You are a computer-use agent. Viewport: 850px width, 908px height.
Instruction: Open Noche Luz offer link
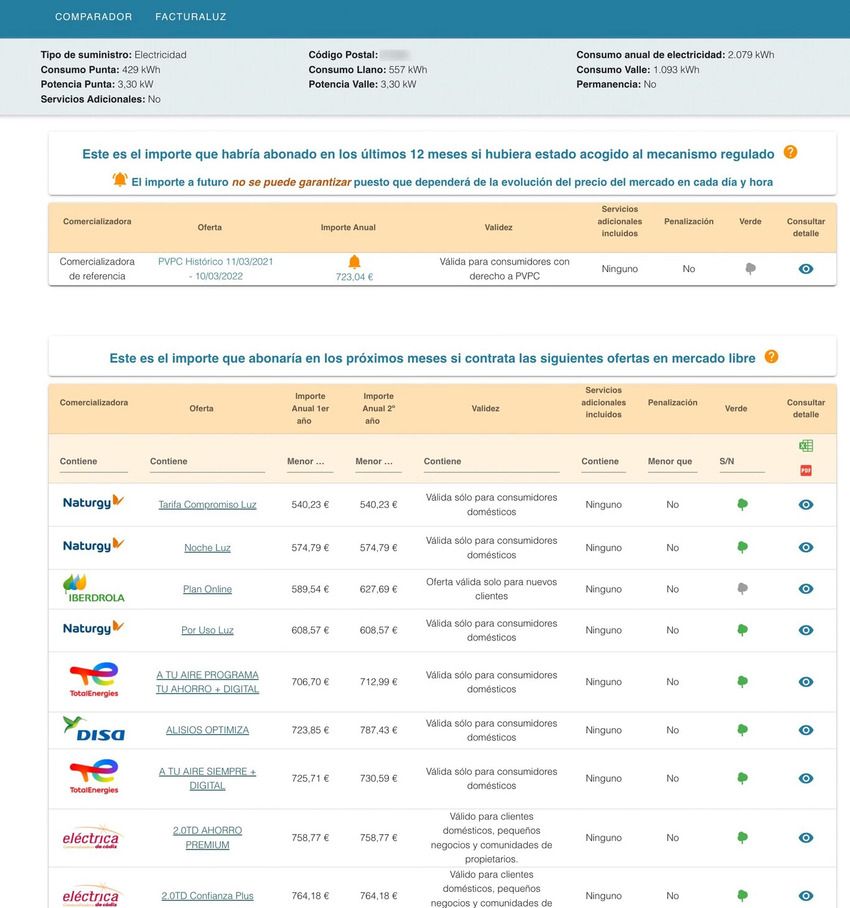pos(207,547)
